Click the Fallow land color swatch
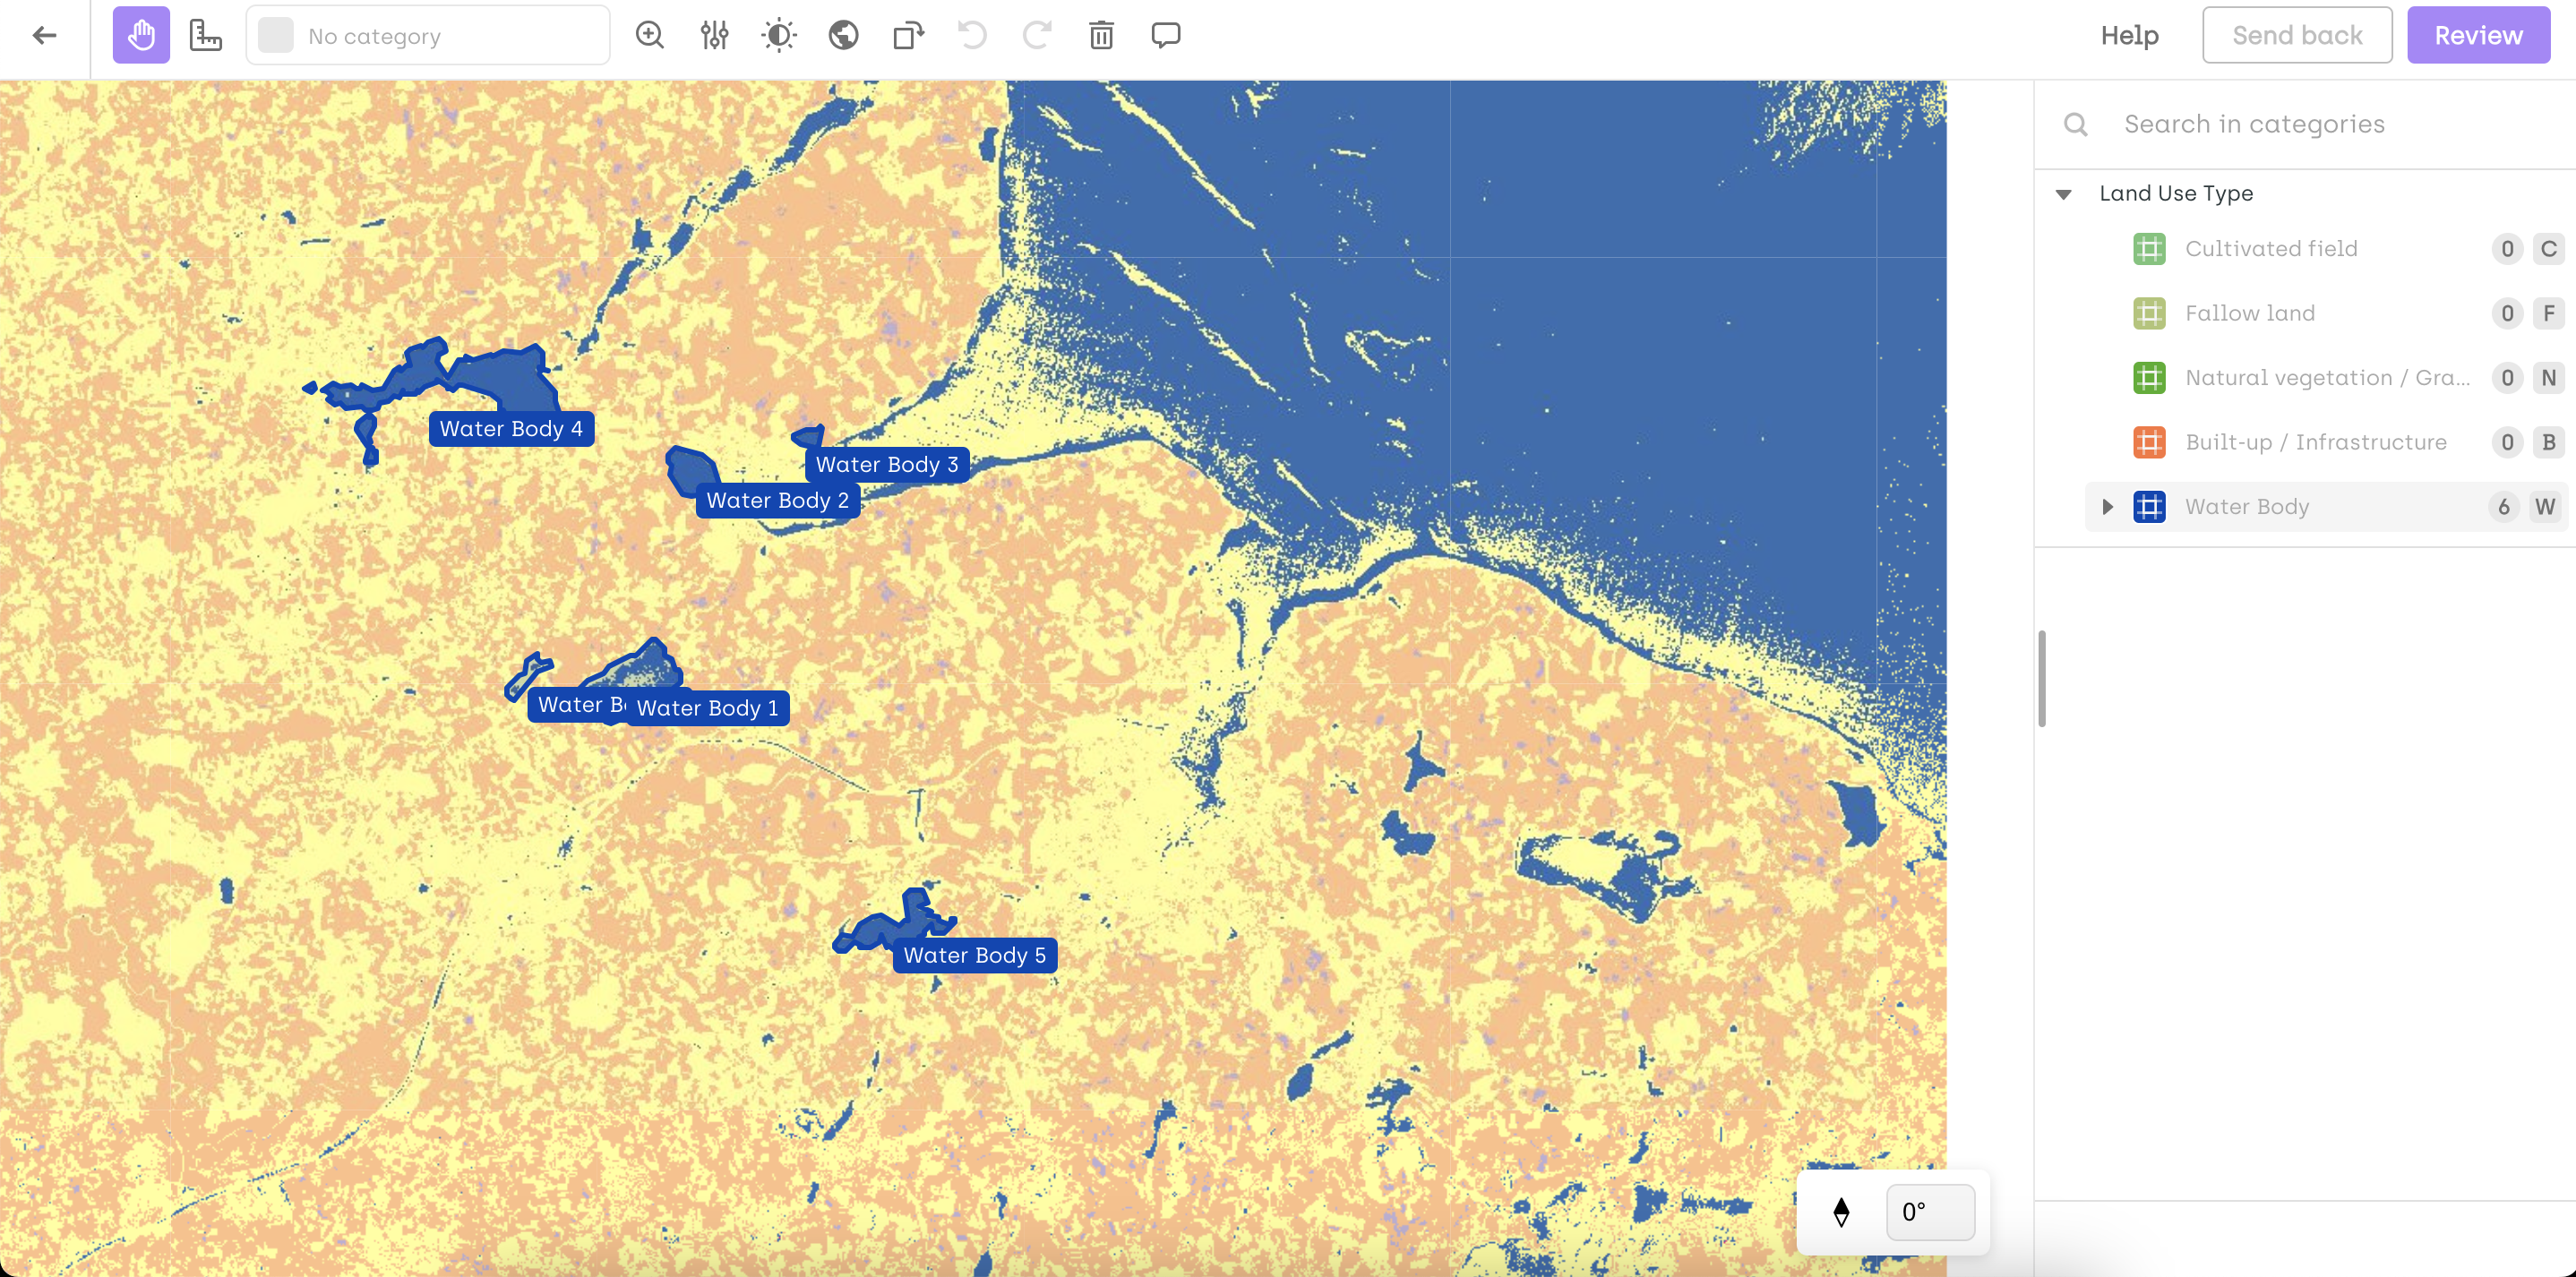 2149,314
